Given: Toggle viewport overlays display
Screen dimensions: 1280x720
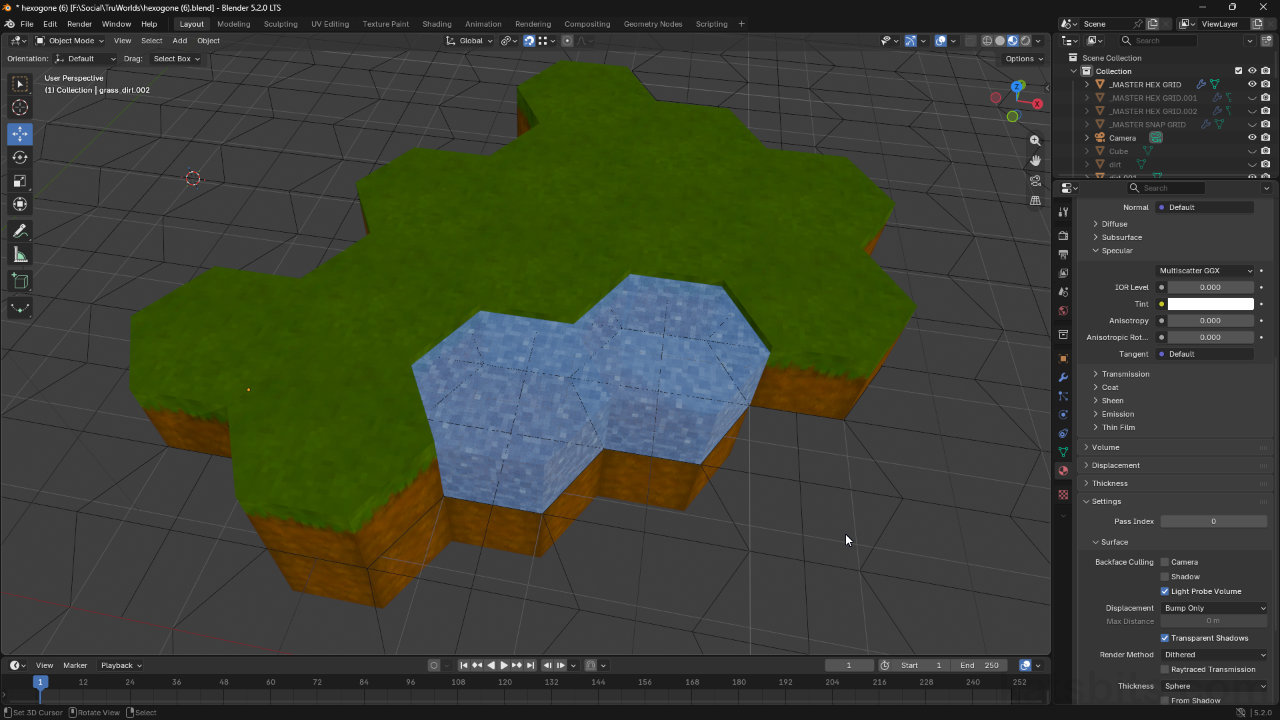Looking at the screenshot, I should click(941, 41).
